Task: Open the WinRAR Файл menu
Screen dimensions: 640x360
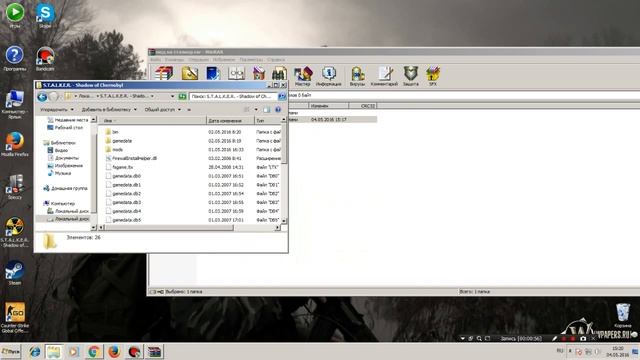Action: pyautogui.click(x=156, y=60)
